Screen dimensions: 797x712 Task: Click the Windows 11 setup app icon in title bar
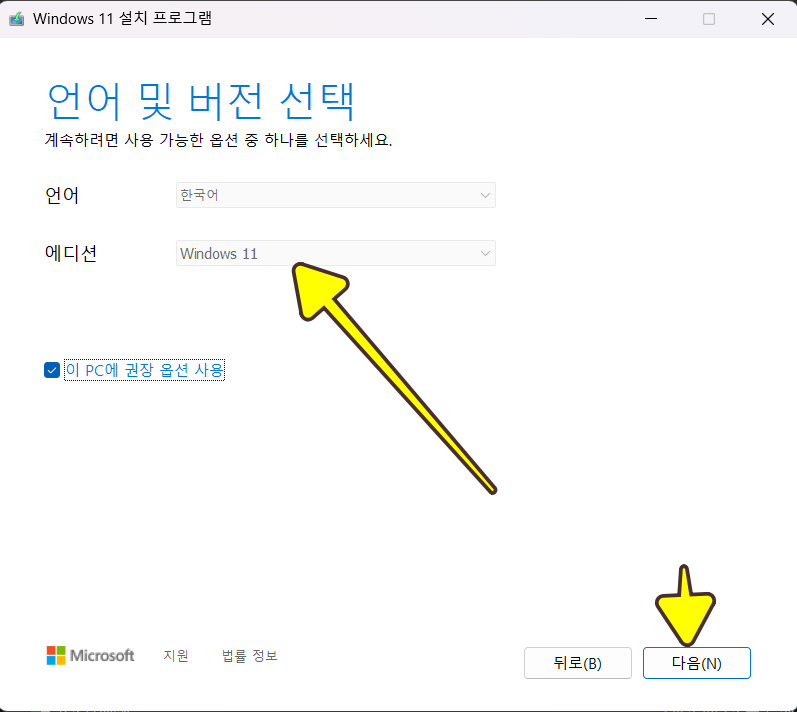tap(16, 19)
